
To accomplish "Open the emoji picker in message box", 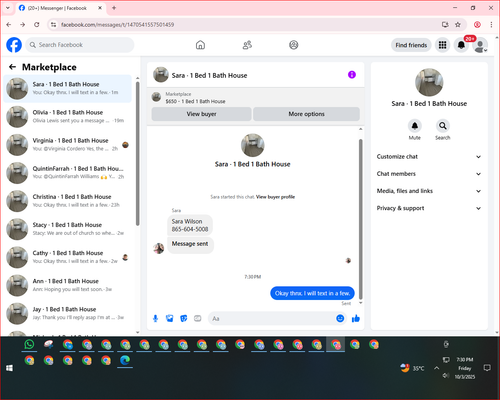I will 340,319.
